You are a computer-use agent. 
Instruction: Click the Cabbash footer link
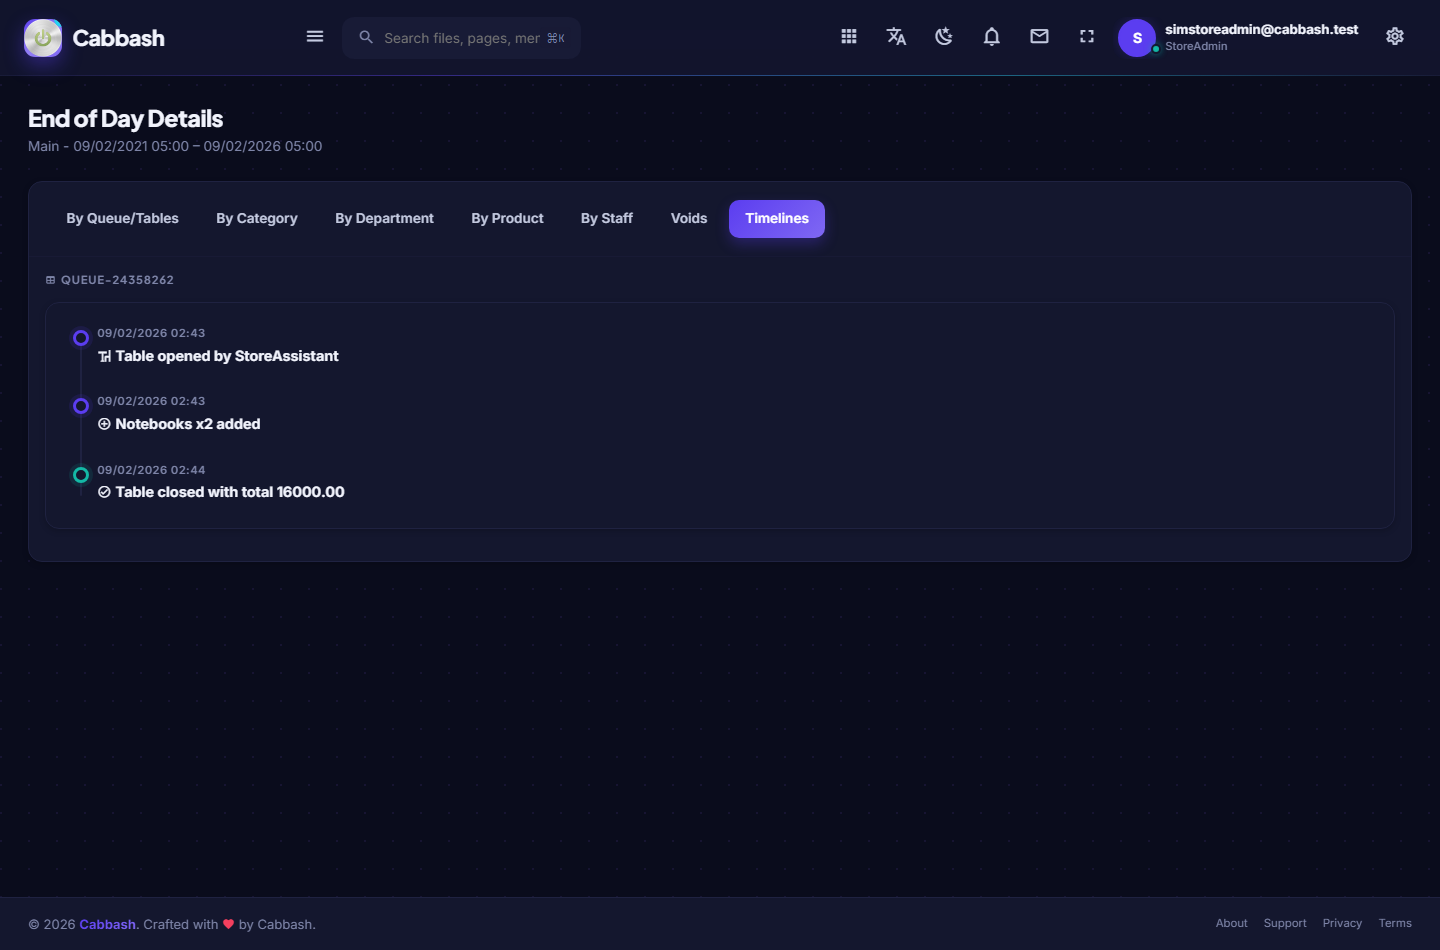(107, 924)
